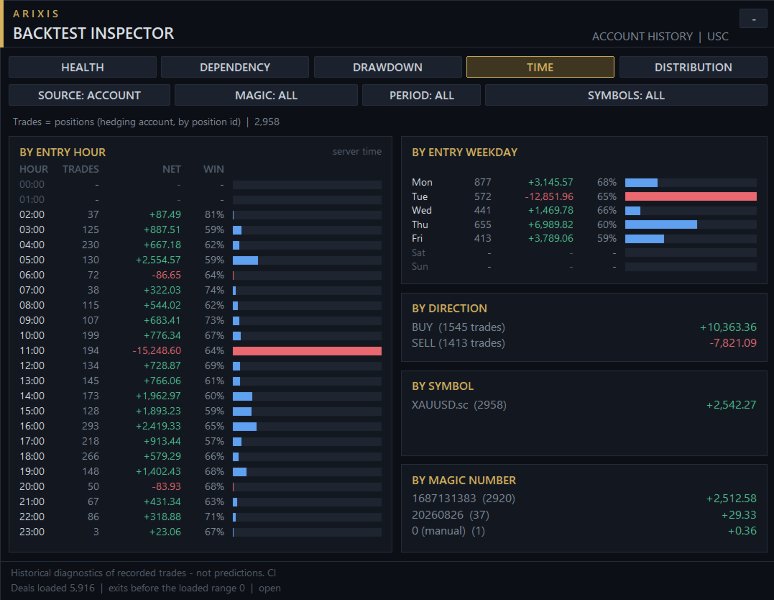Viewport: 774px width, 600px height.
Task: Click the USC currency label
Action: [x=717, y=37]
